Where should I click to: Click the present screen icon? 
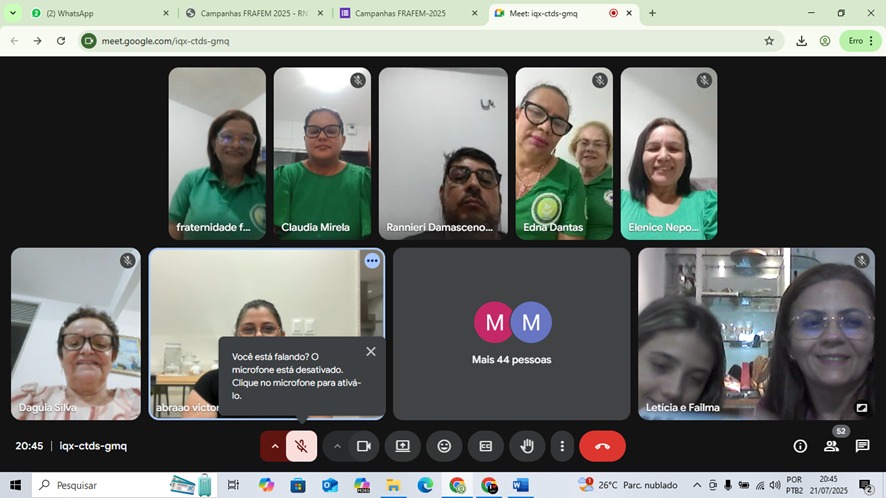tap(402, 446)
